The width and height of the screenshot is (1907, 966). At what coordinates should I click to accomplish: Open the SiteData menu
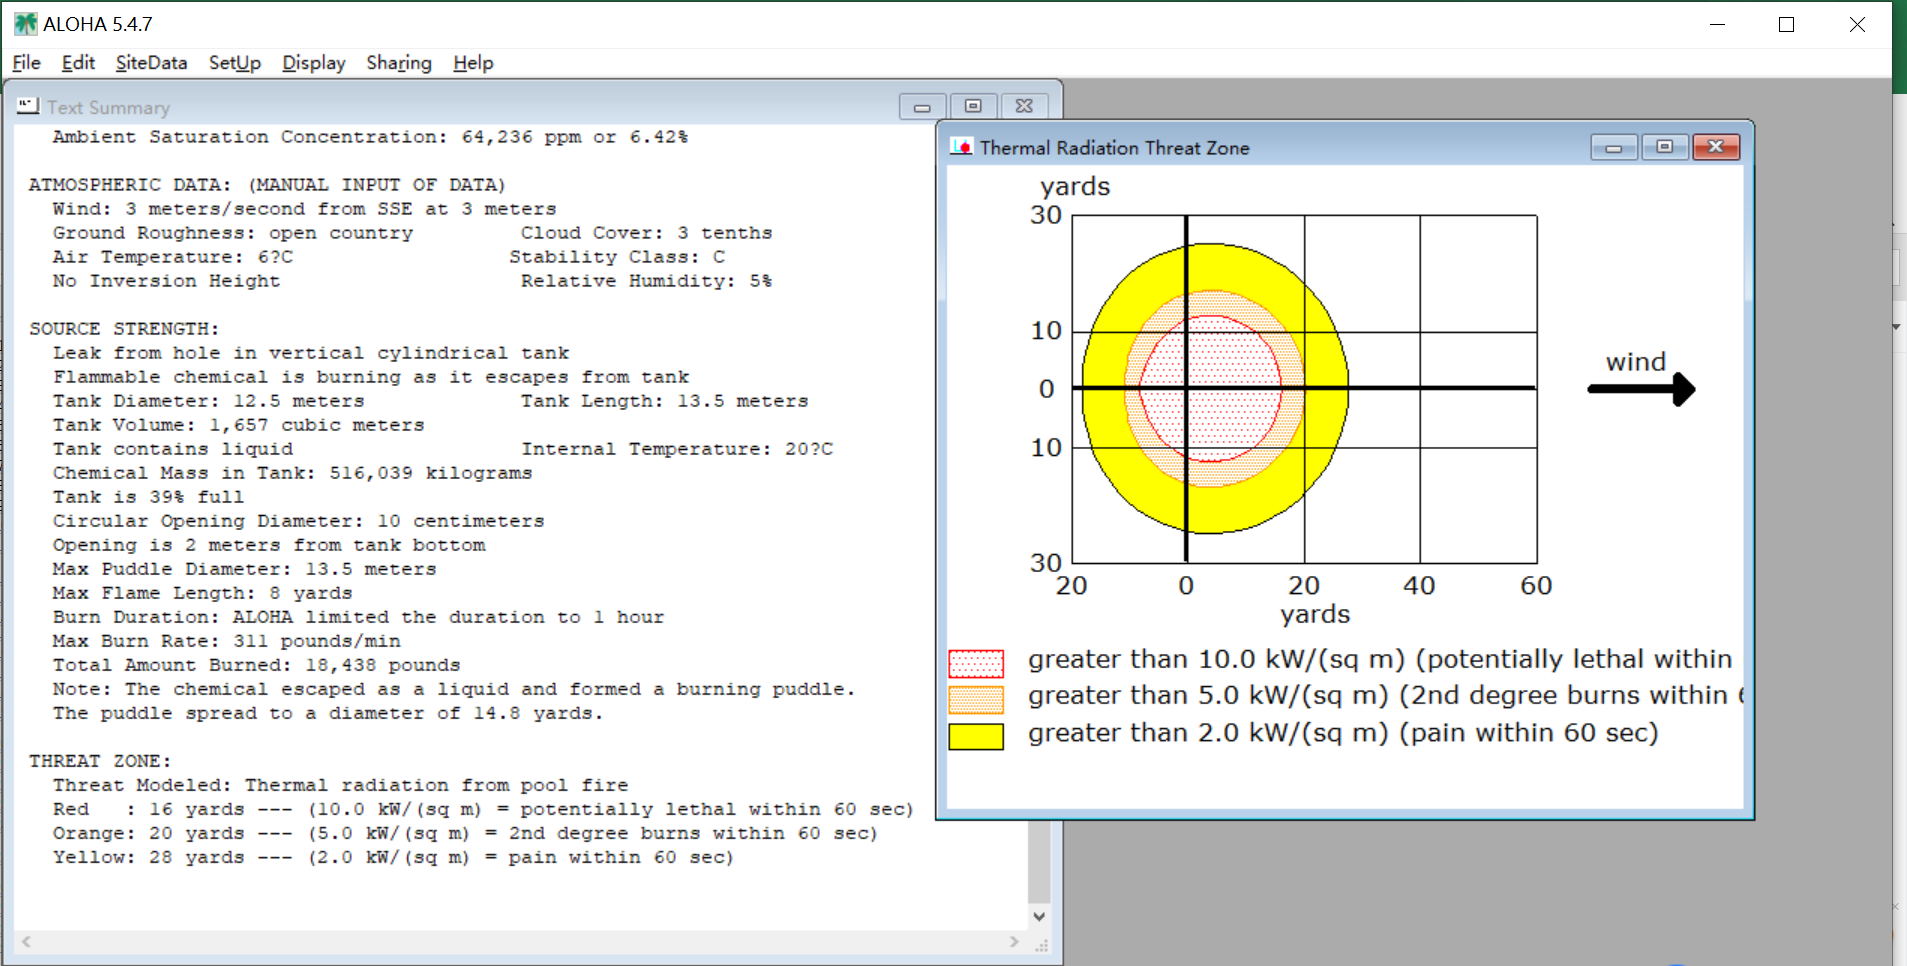tap(151, 63)
